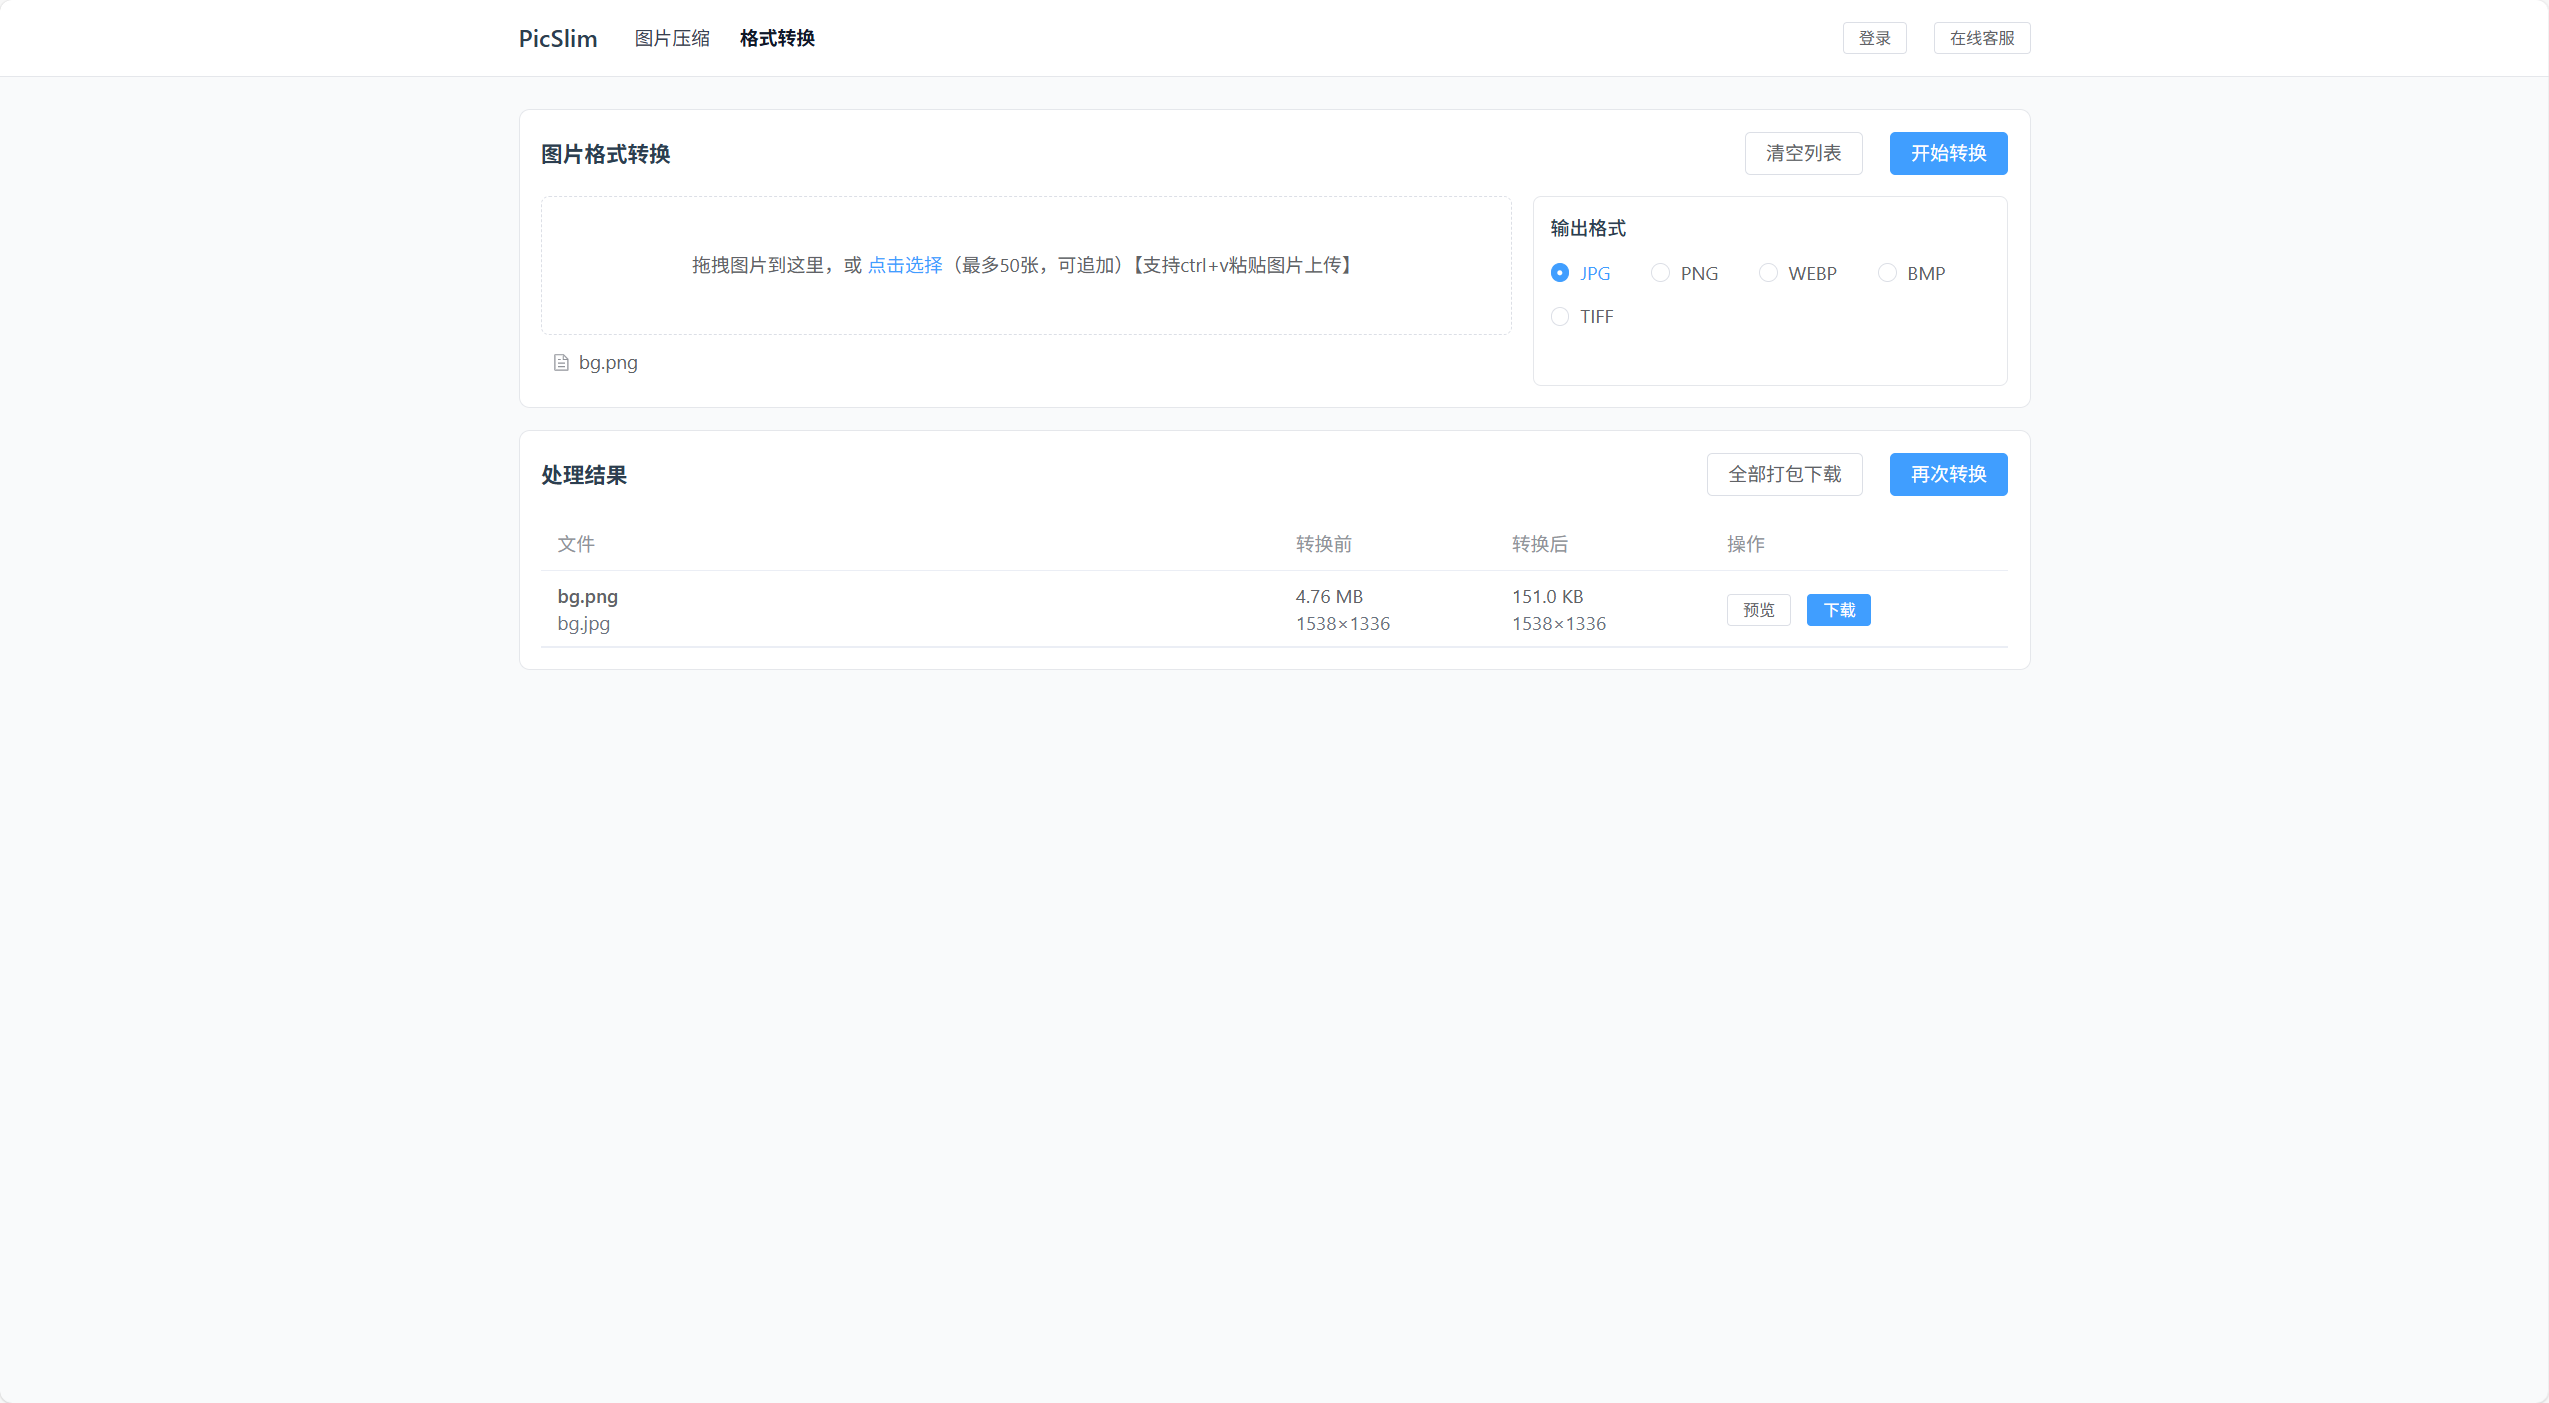This screenshot has width=2549, height=1403.
Task: Choose WEBP as output format
Action: (x=1768, y=273)
